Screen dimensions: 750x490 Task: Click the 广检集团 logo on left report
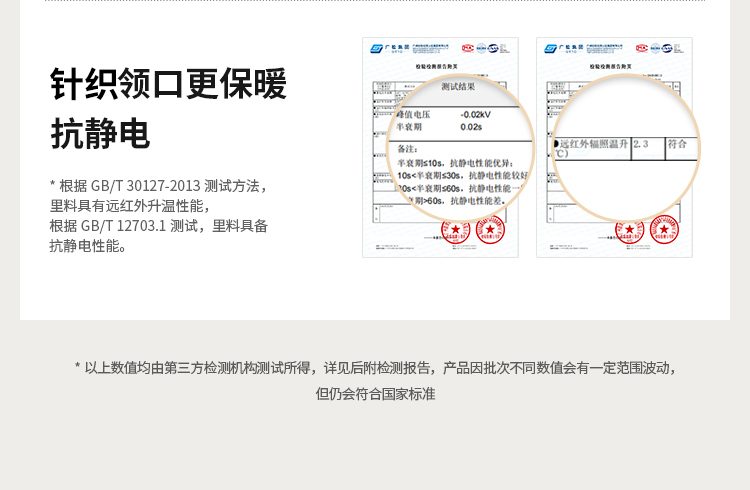point(390,48)
